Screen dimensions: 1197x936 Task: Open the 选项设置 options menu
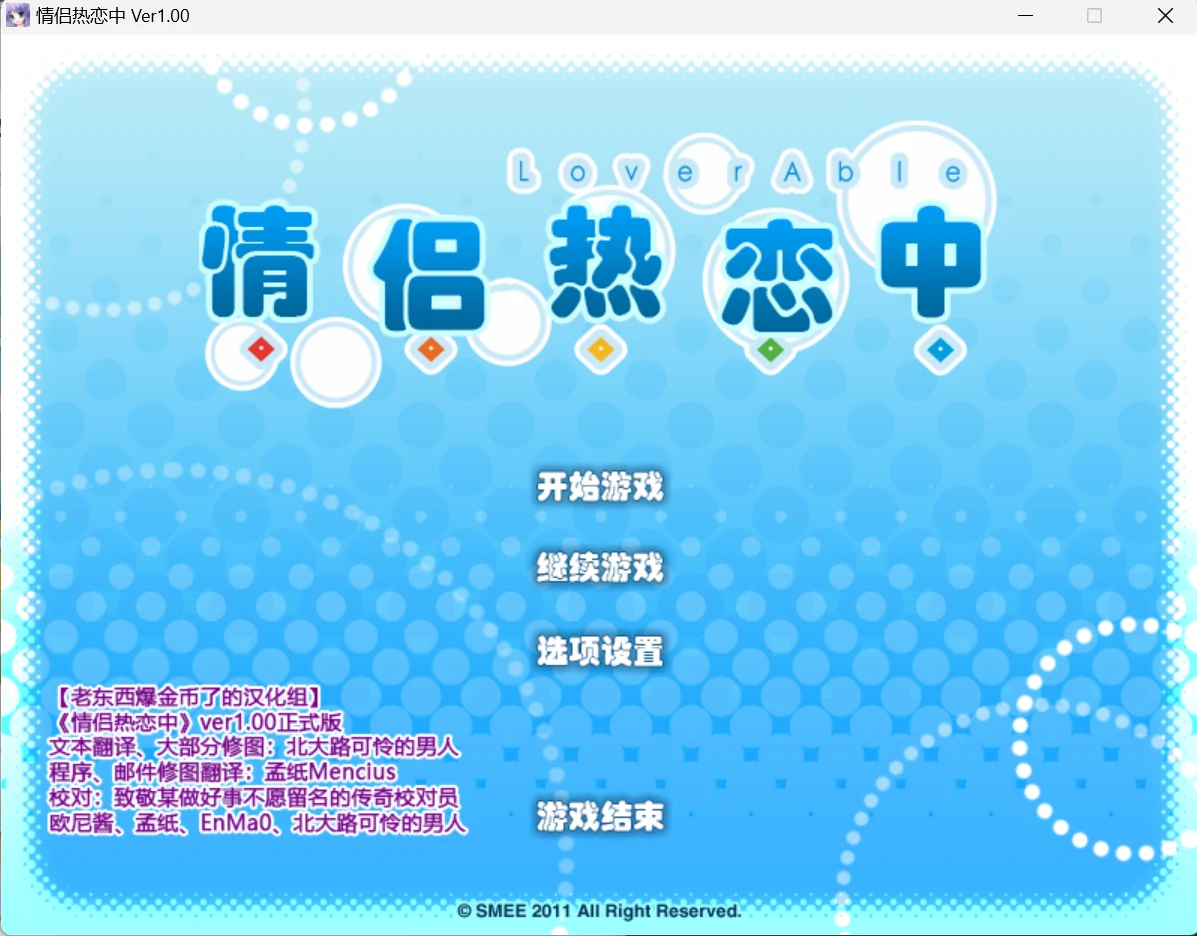tap(598, 651)
